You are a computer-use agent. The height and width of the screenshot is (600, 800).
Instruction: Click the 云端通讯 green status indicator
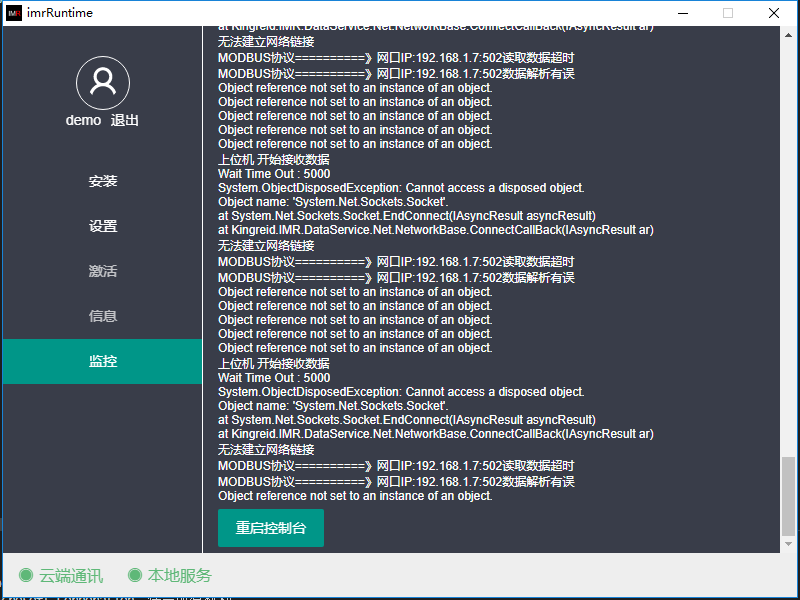coord(26,575)
